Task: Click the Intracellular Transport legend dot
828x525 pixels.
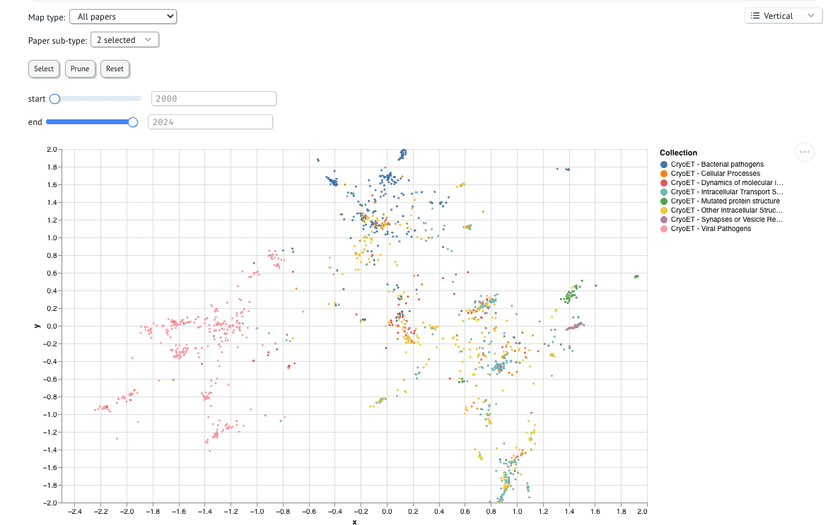Action: point(664,192)
